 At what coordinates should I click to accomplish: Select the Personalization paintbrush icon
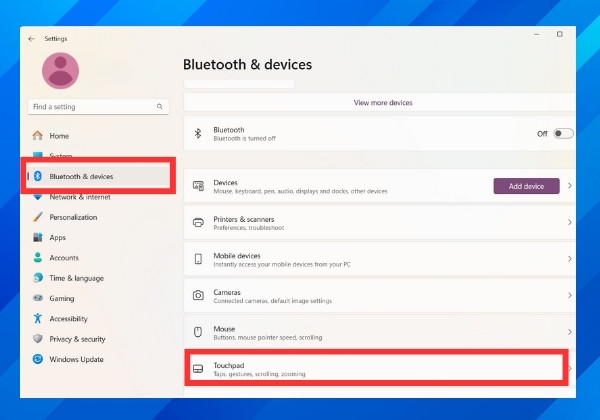click(38, 217)
